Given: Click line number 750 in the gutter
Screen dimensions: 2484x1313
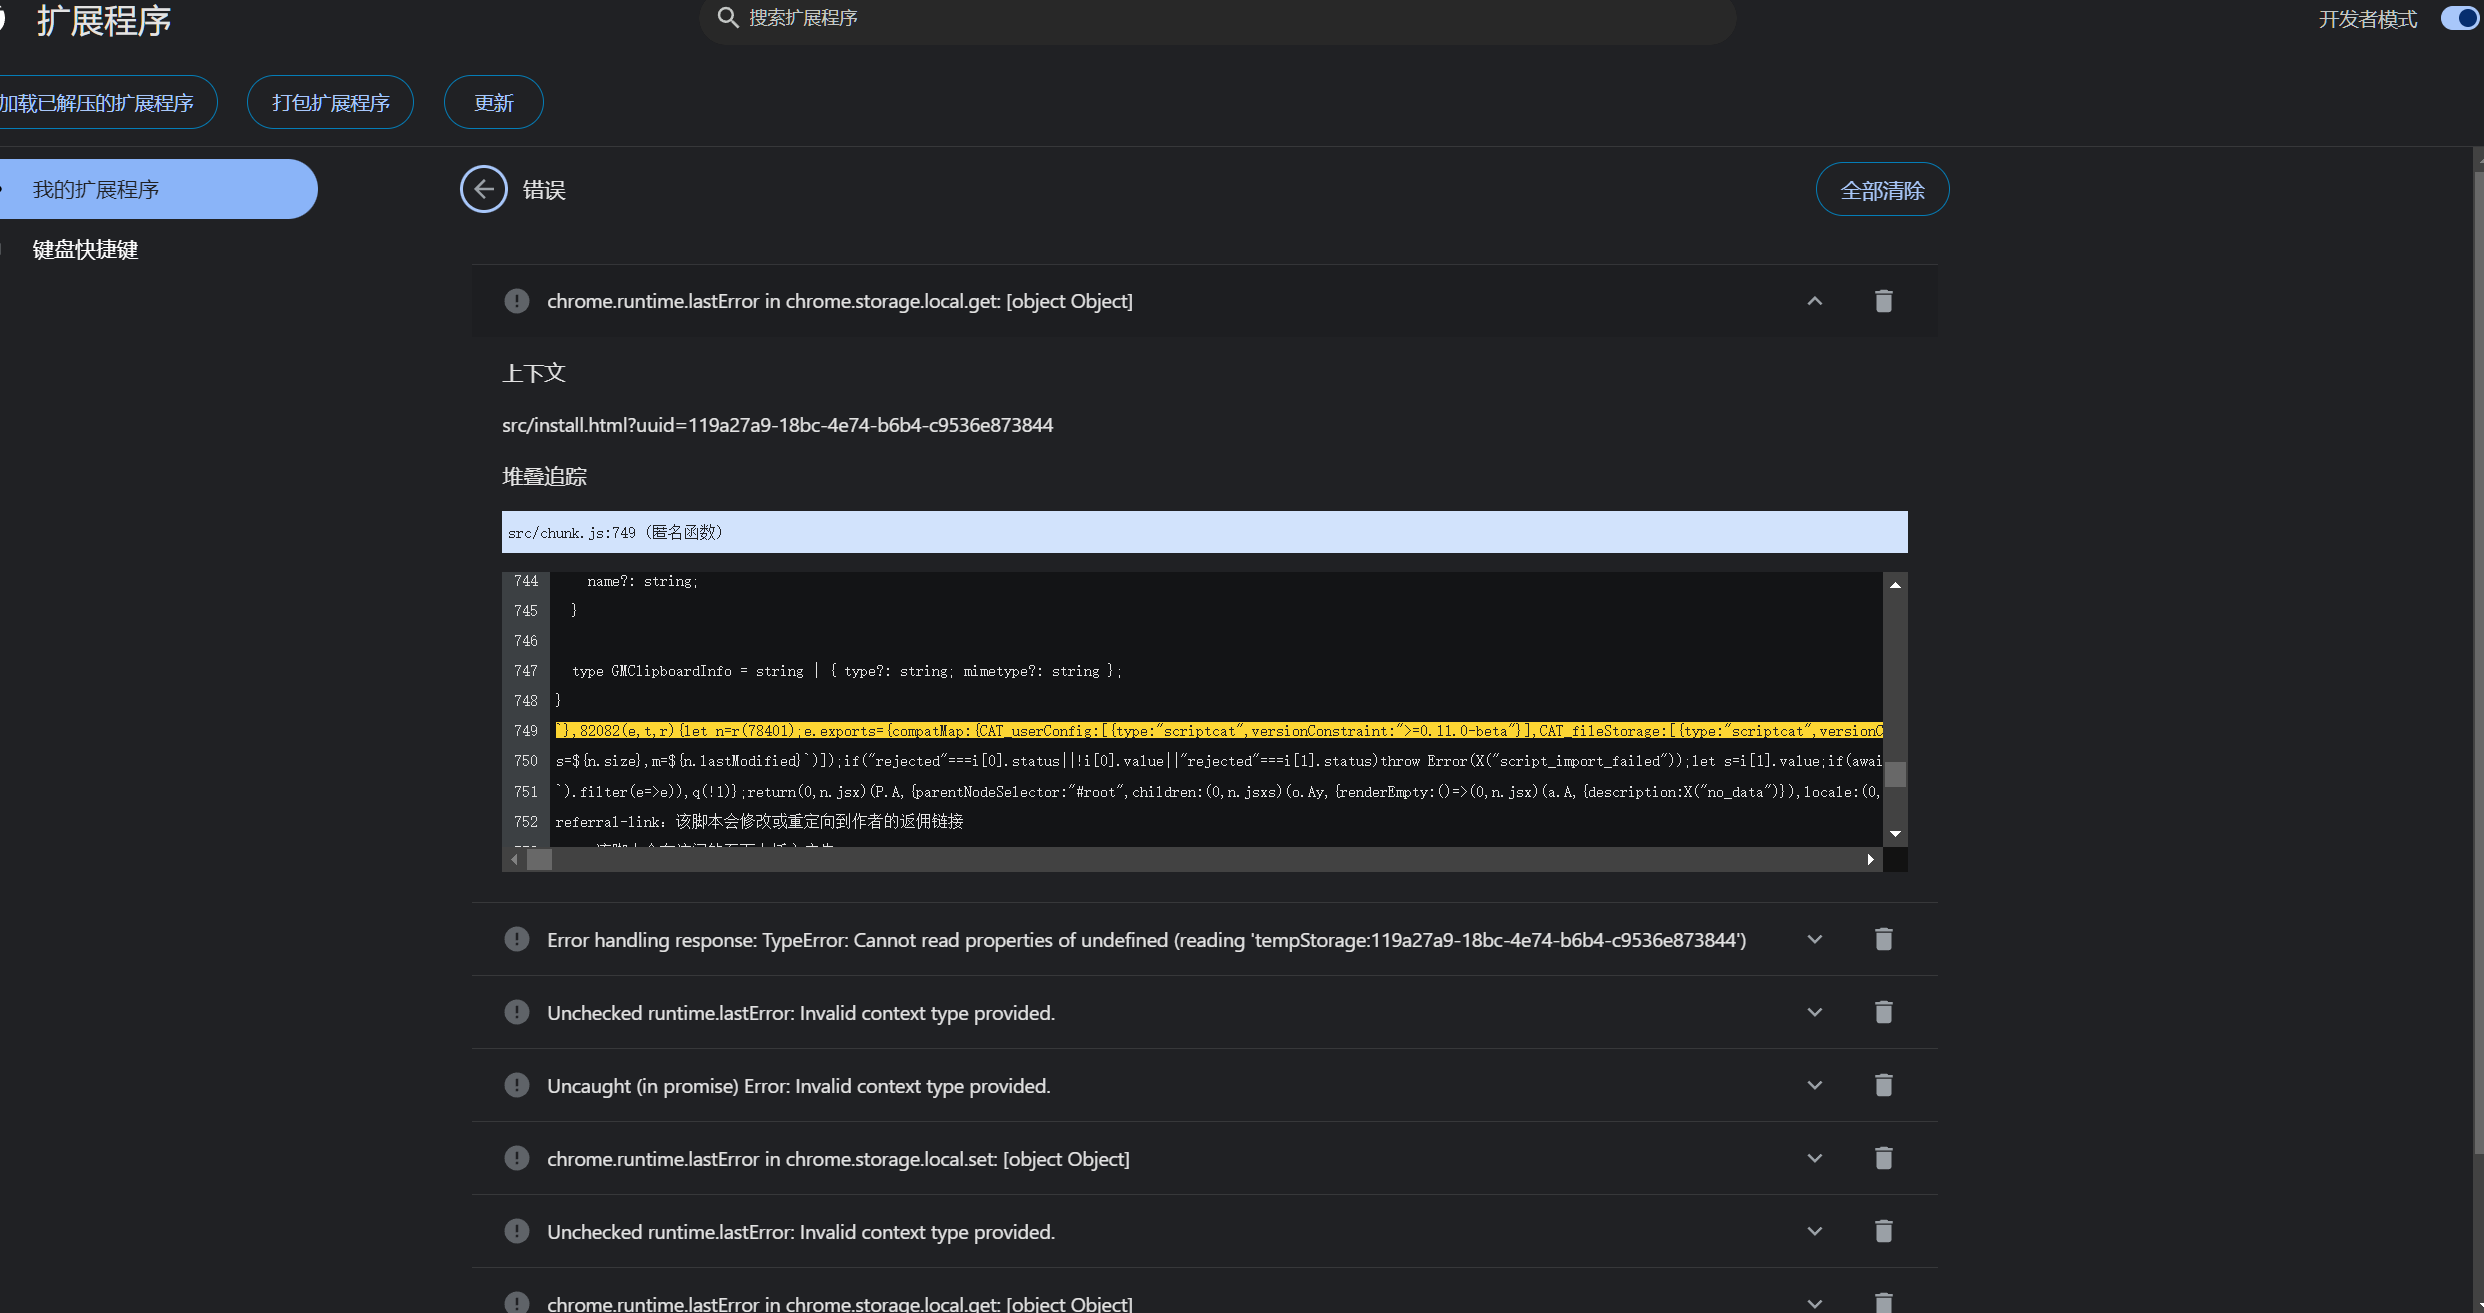Looking at the screenshot, I should (x=526, y=761).
